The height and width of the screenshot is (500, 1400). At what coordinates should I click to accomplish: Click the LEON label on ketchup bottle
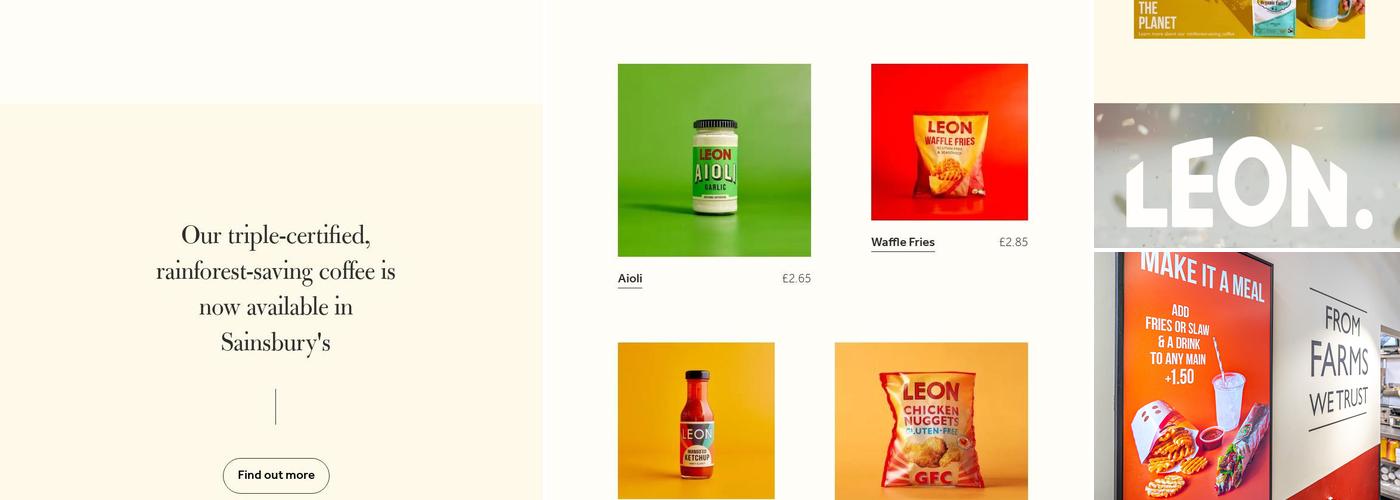point(698,435)
